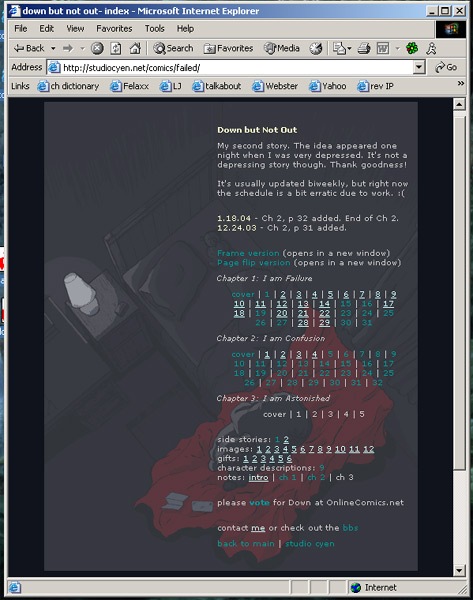
Task: Open the Mail toolbar icon
Action: tap(342, 48)
